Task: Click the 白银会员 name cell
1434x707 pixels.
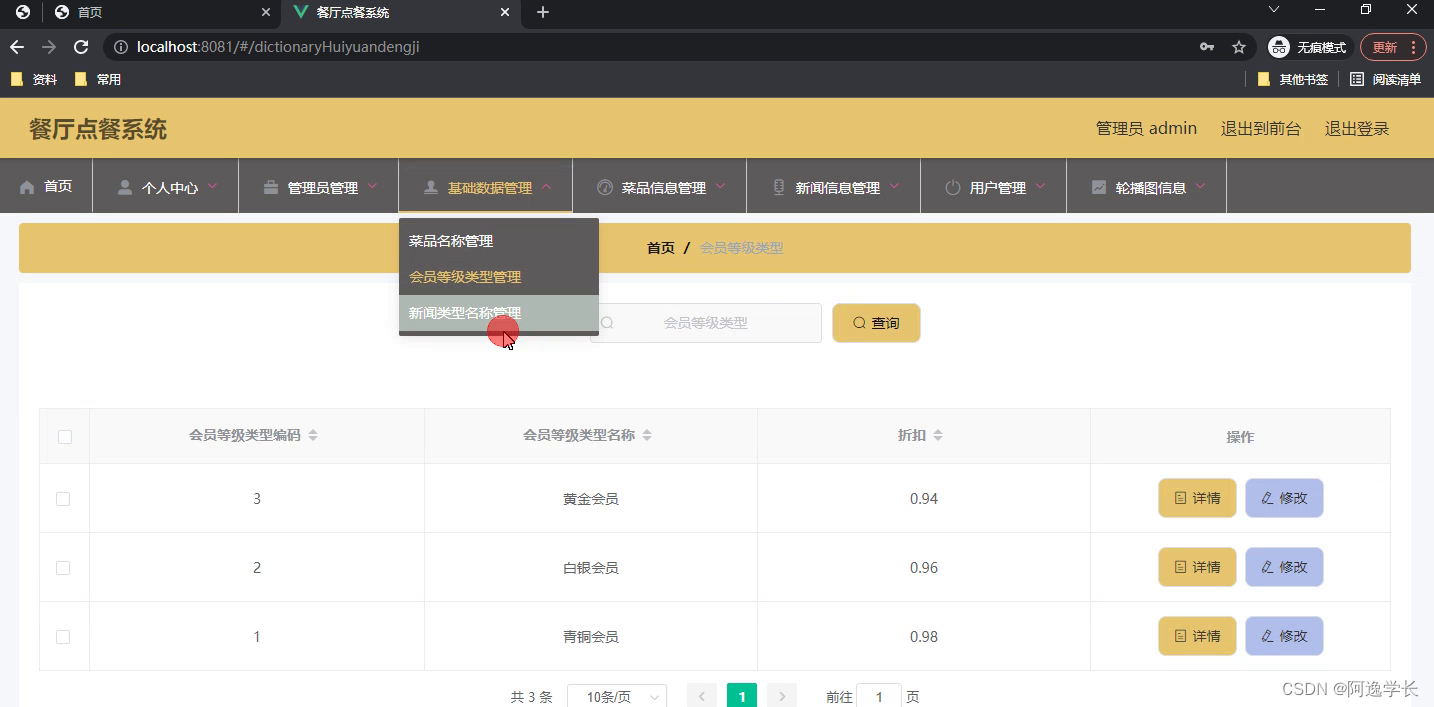Action: [x=591, y=567]
